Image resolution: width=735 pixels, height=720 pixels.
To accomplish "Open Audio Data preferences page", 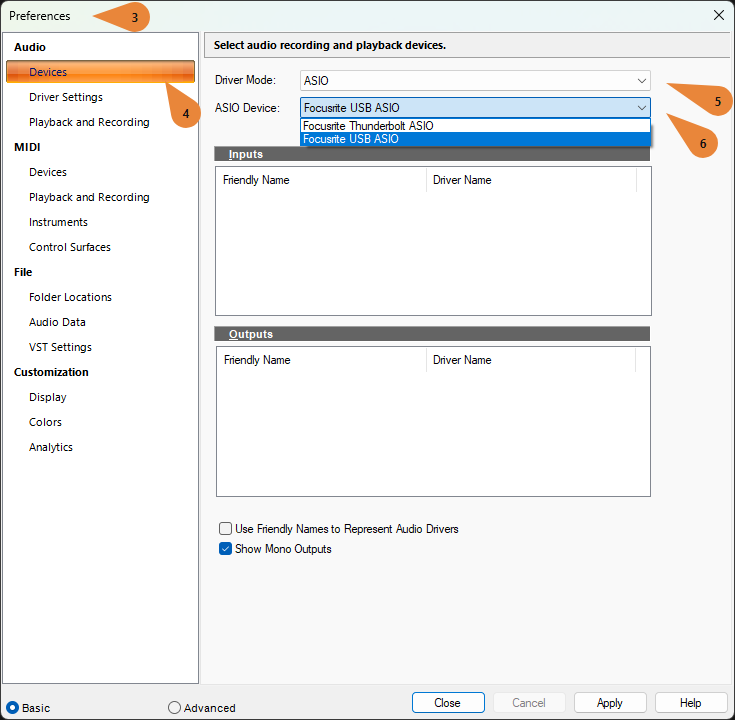I will coord(57,322).
